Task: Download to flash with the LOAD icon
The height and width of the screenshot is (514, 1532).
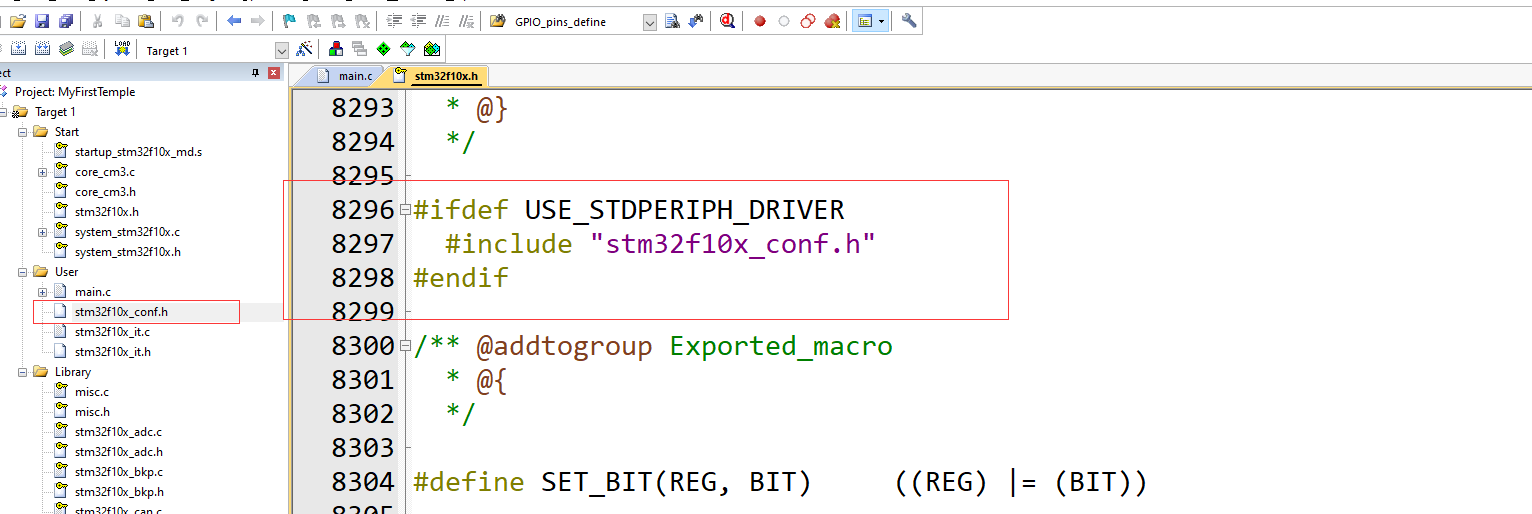Action: point(122,49)
